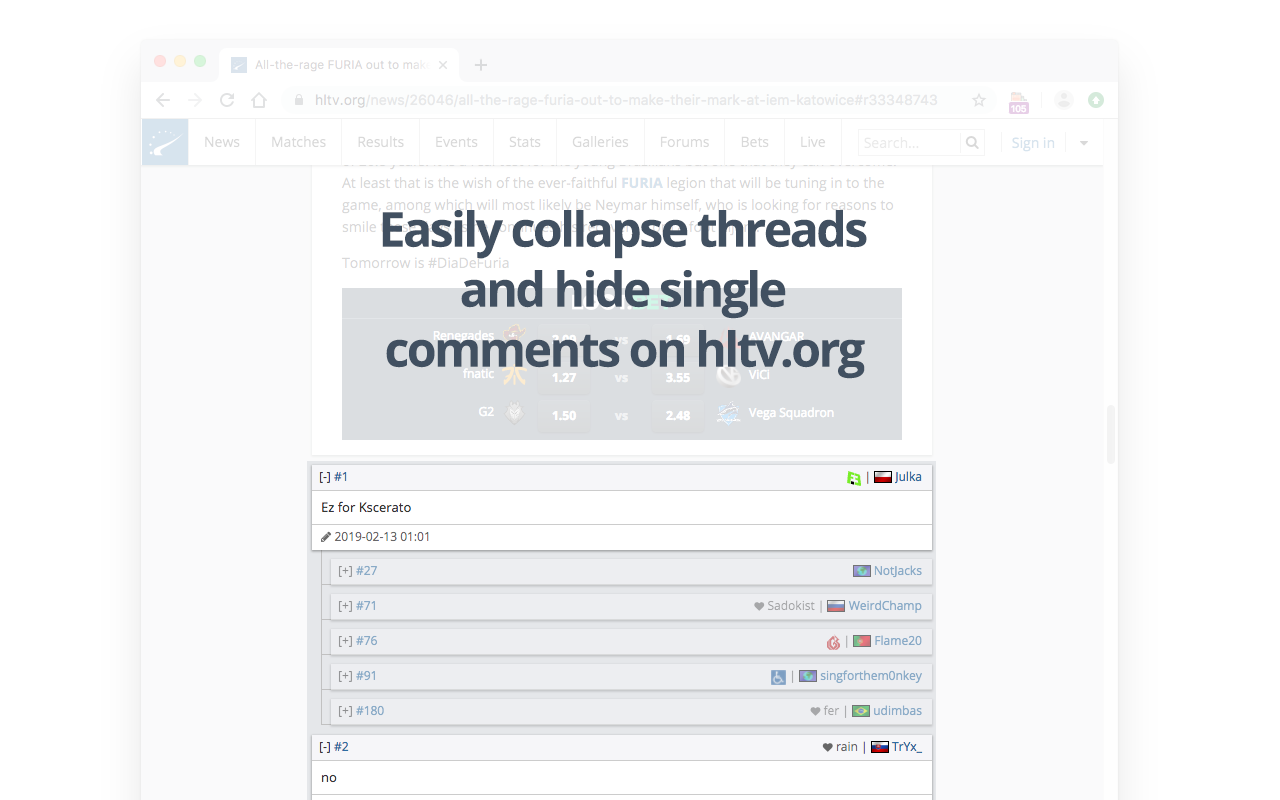Open singforthem0nkey user profile
This screenshot has width=1280, height=800.
pos(871,676)
